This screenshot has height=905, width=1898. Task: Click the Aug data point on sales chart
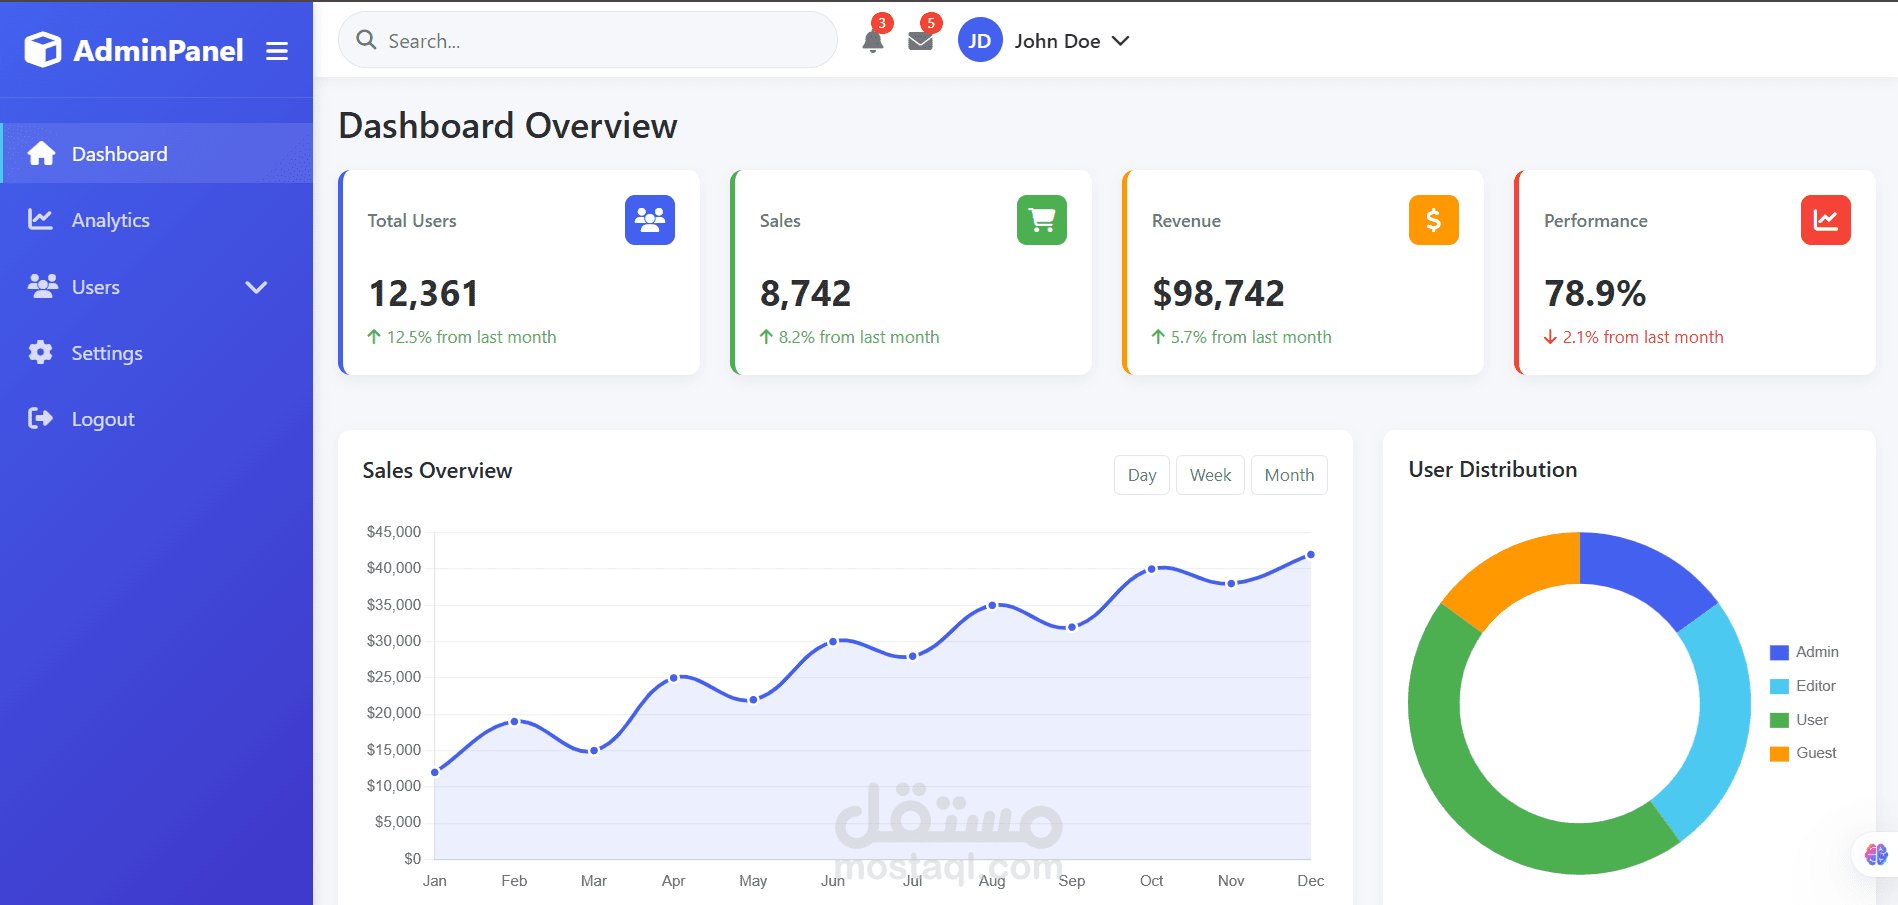click(992, 605)
